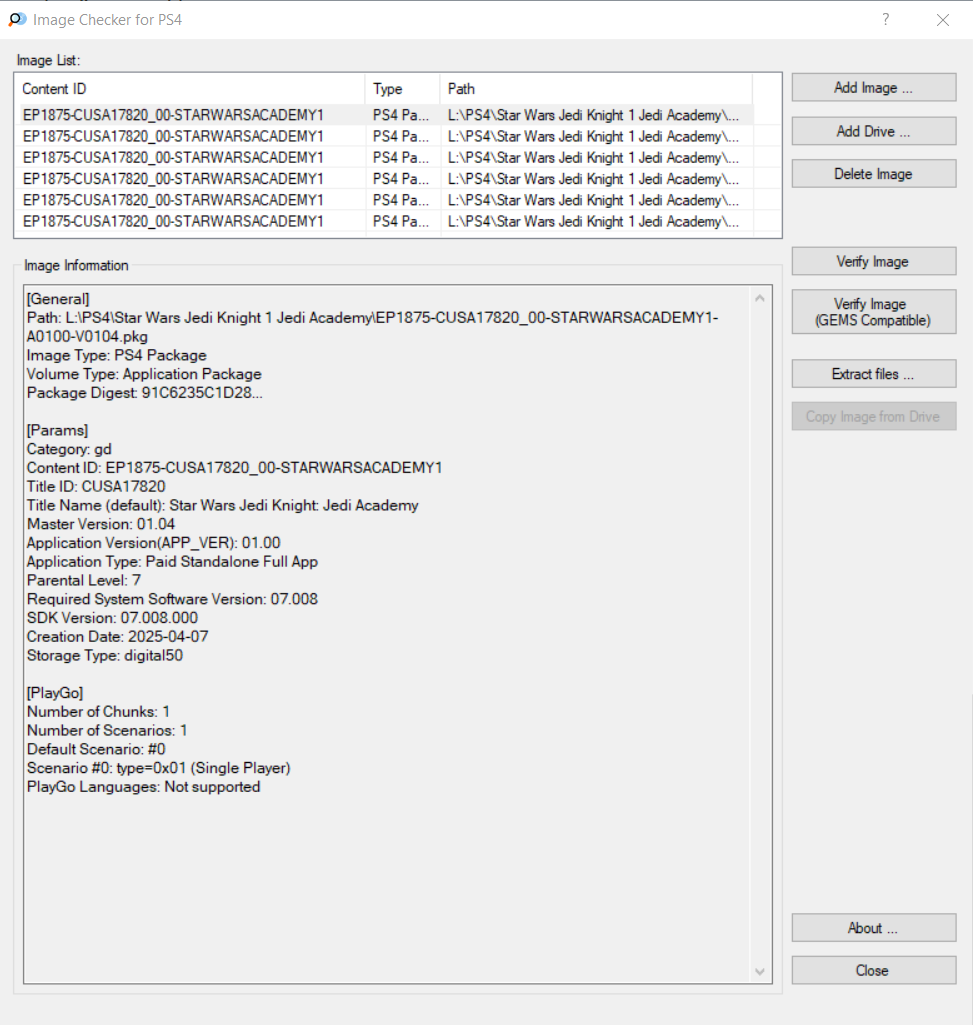The height and width of the screenshot is (1025, 973).
Task: Click the down arrow of the information scrollbar
Action: pyautogui.click(x=760, y=971)
